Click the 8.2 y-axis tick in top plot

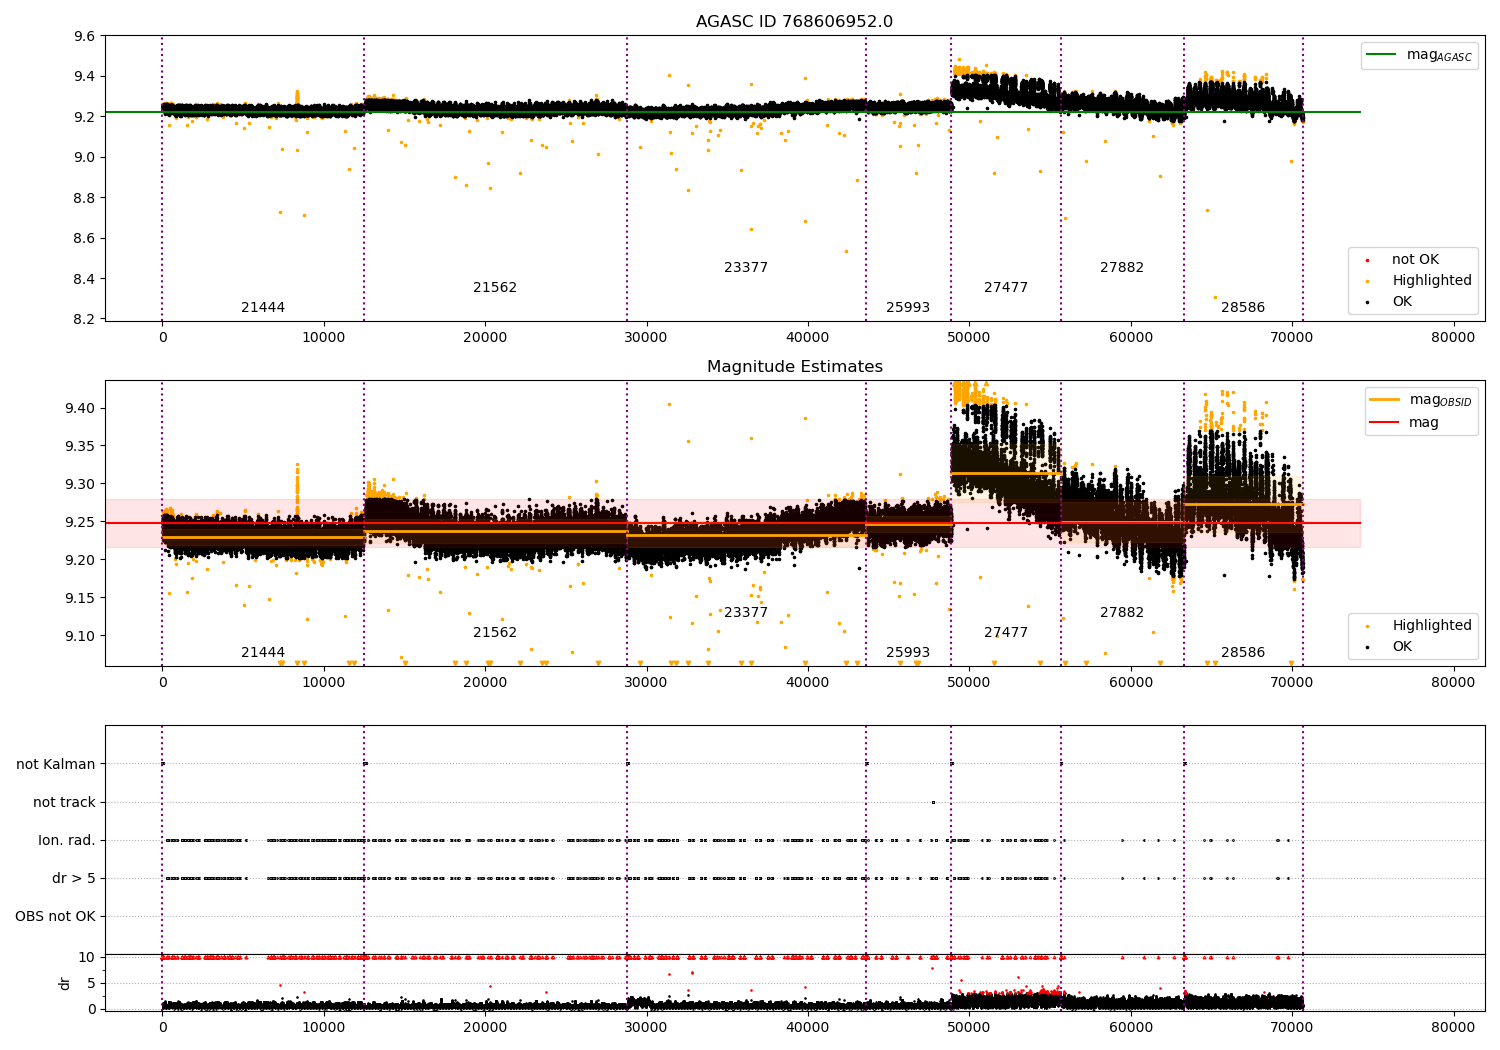[86, 319]
